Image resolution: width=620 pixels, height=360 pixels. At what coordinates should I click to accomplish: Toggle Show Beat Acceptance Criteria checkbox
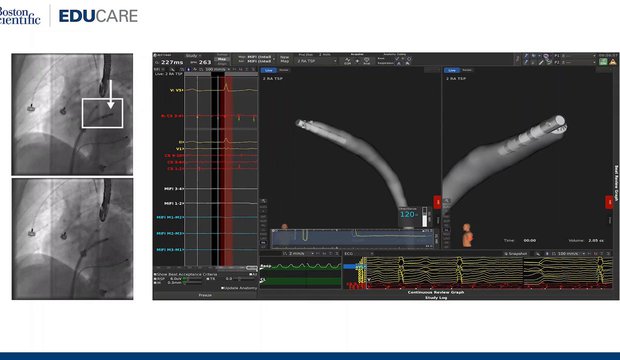pos(155,274)
